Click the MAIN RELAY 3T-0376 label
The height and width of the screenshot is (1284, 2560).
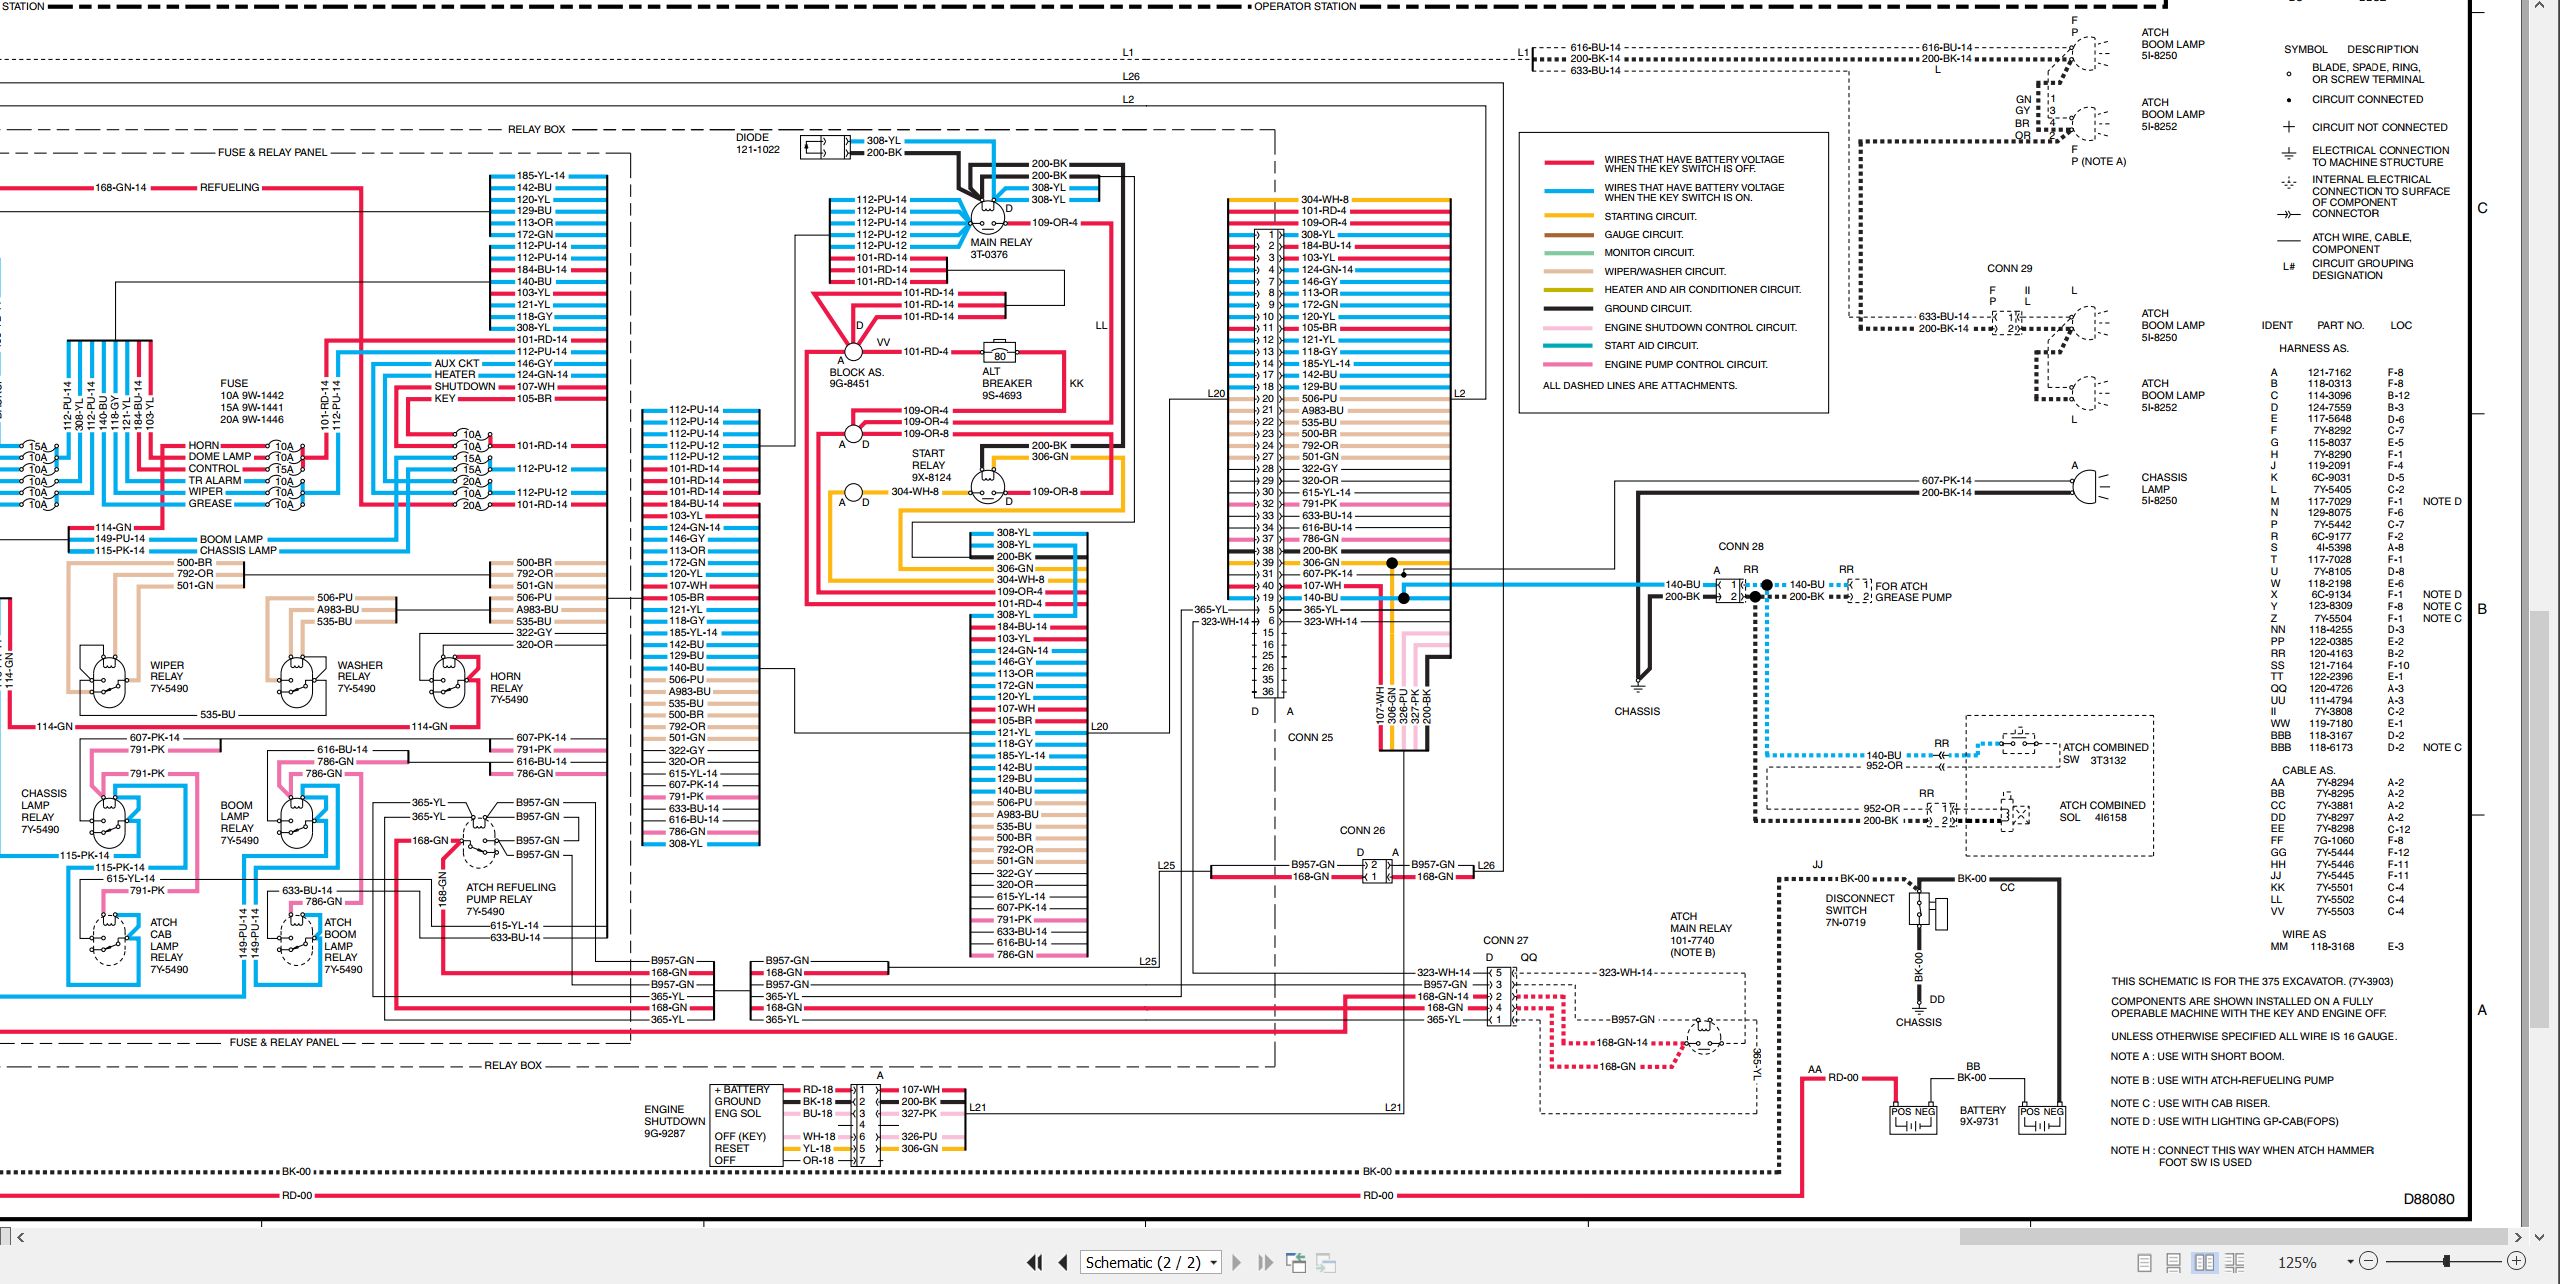tap(1000, 248)
